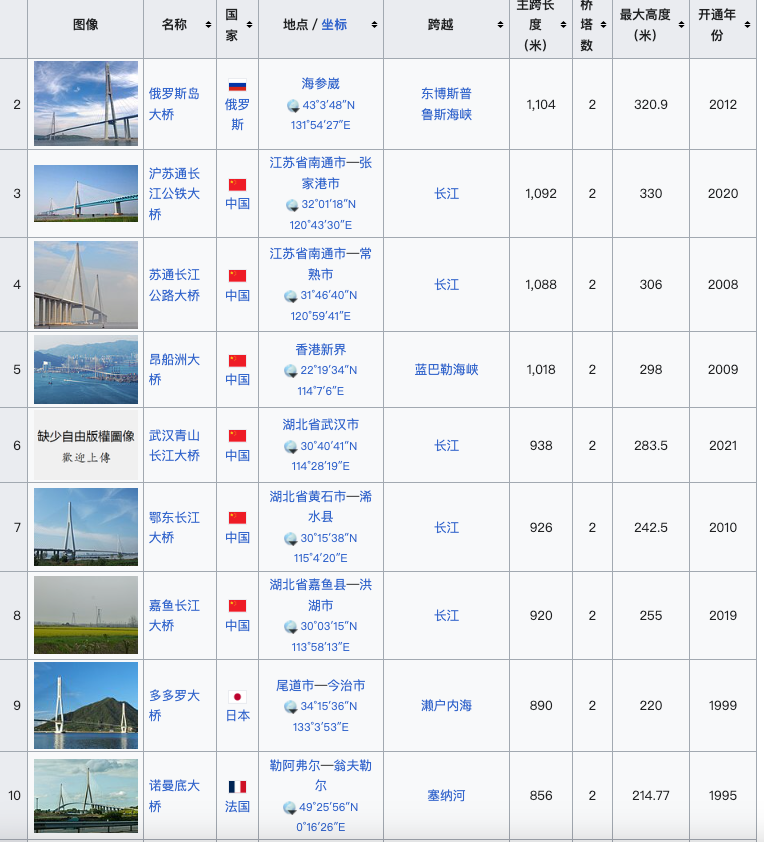Click globe icon beside 31°46′40″N
The width and height of the screenshot is (764, 842).
pos(290,296)
